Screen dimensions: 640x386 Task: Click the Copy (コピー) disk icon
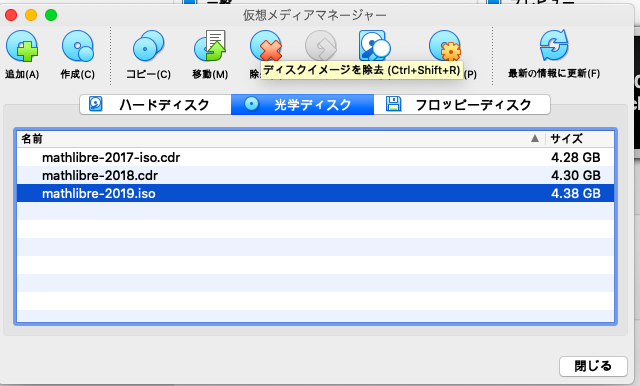click(x=148, y=46)
